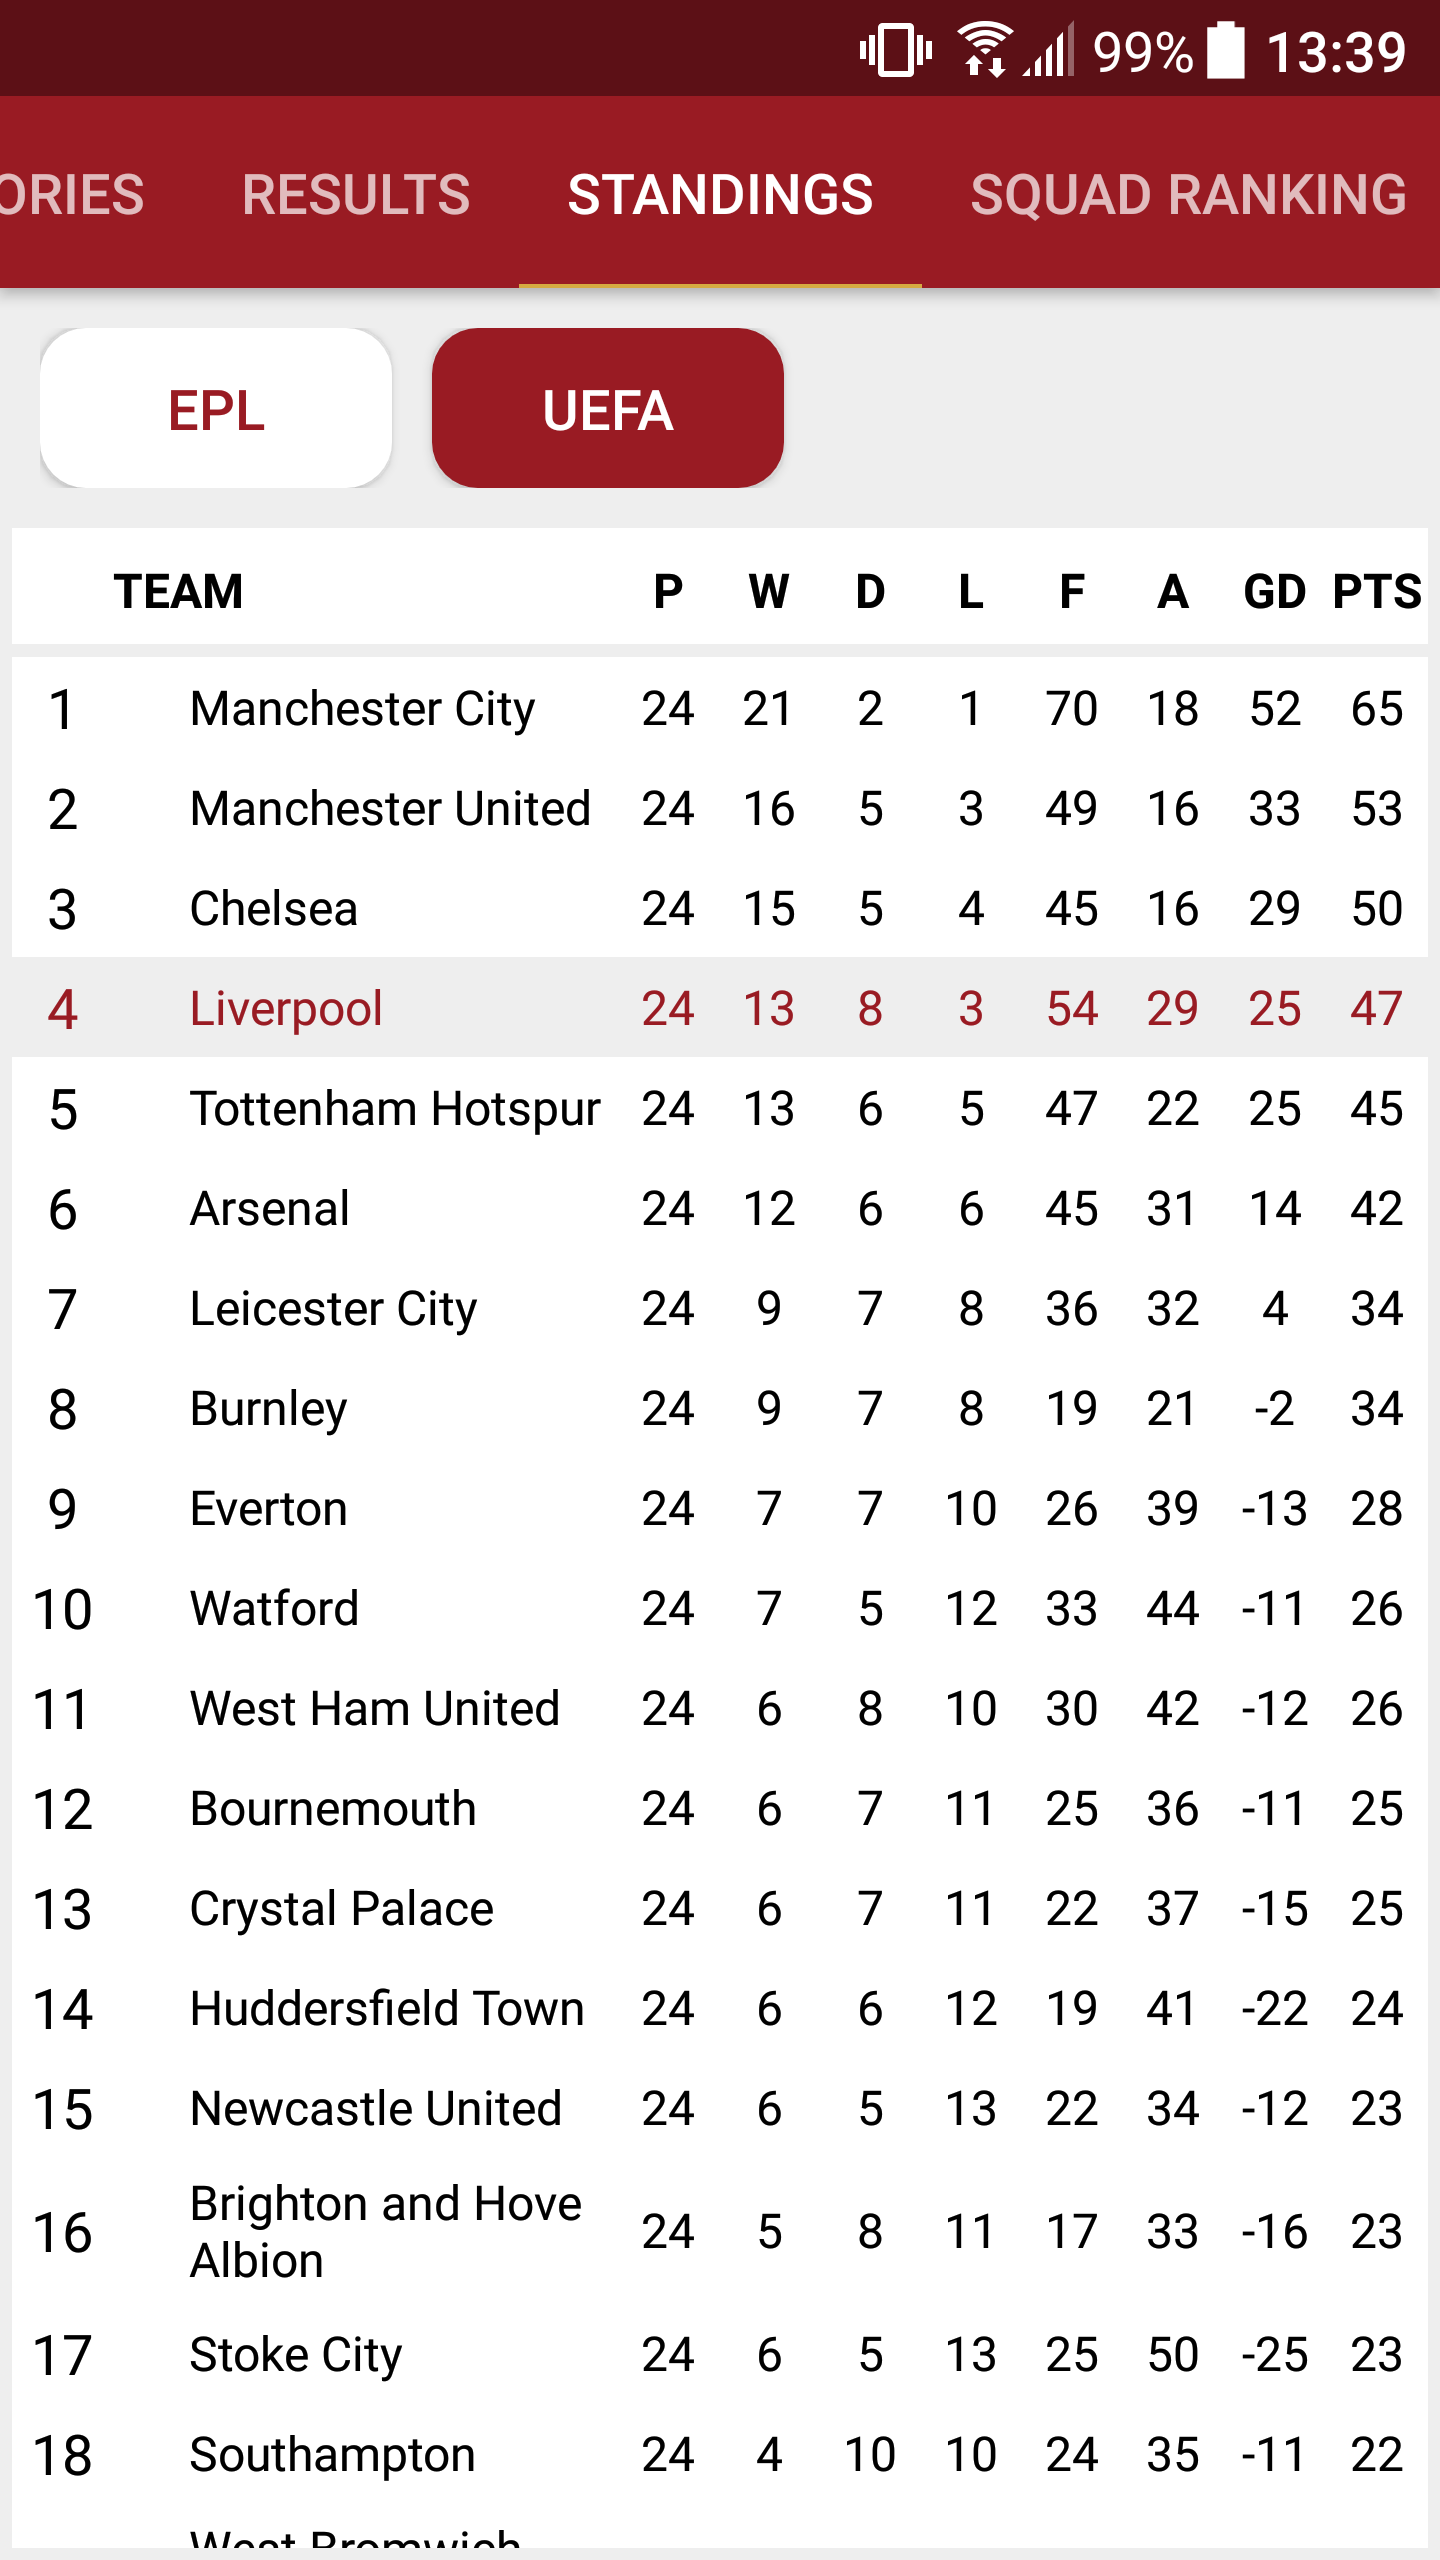Viewport: 1440px width, 2560px height.
Task: Tap the TEAM column header
Action: pyautogui.click(x=178, y=591)
